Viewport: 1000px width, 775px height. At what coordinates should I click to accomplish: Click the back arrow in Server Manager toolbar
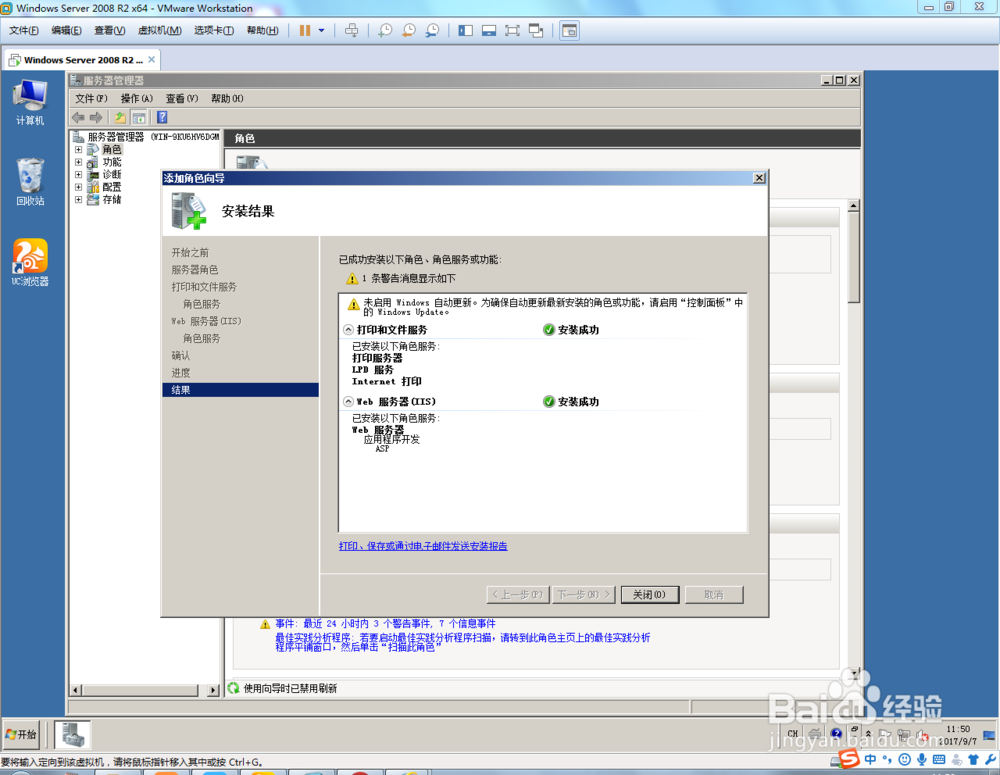click(78, 117)
